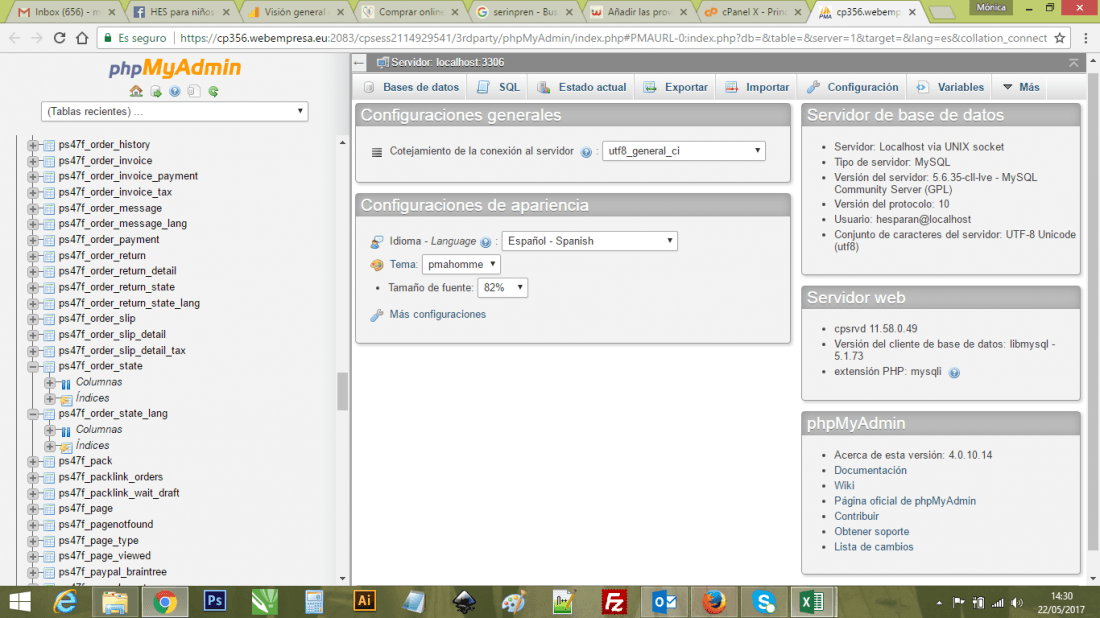Open the font size 82% dropdown
Image resolution: width=1100 pixels, height=618 pixels.
coord(502,288)
